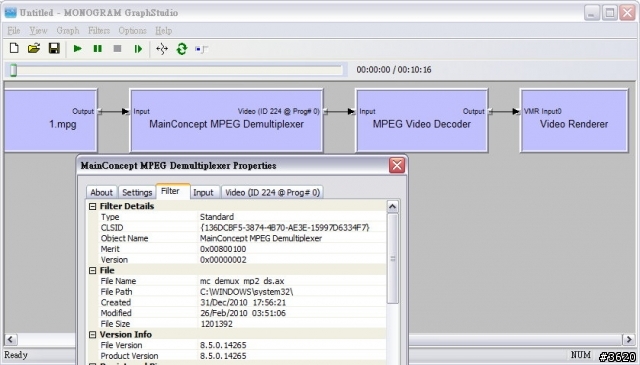
Task: Switch to the Settings tab
Action: tap(137, 192)
